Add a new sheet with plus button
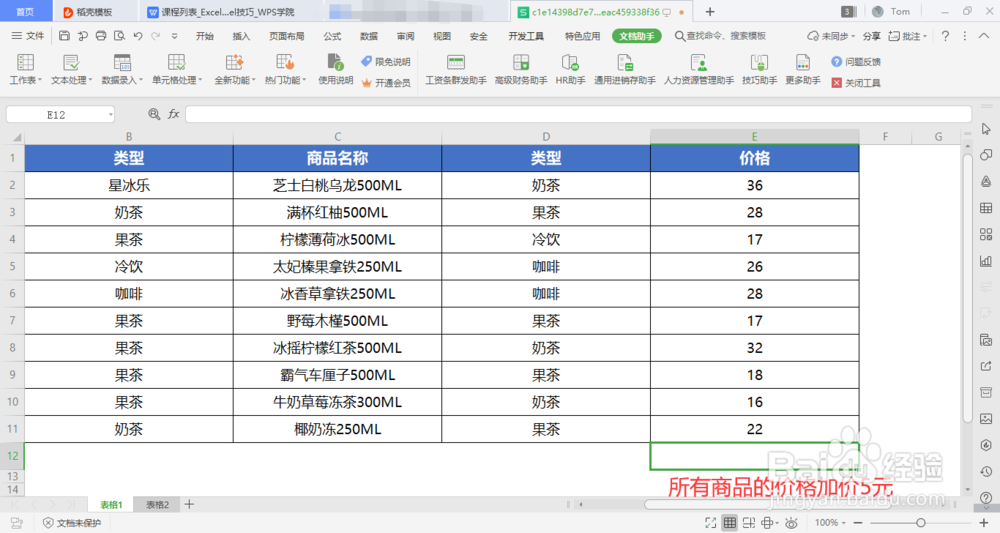This screenshot has width=1000, height=533. (189, 504)
